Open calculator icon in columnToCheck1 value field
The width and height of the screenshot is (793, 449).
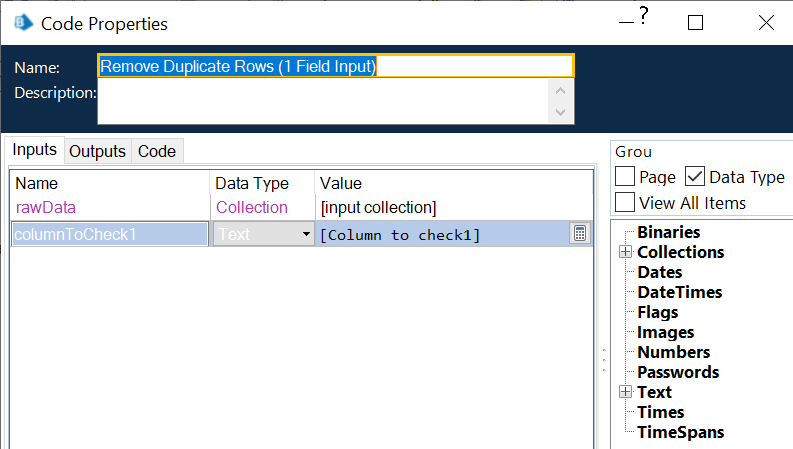579,234
